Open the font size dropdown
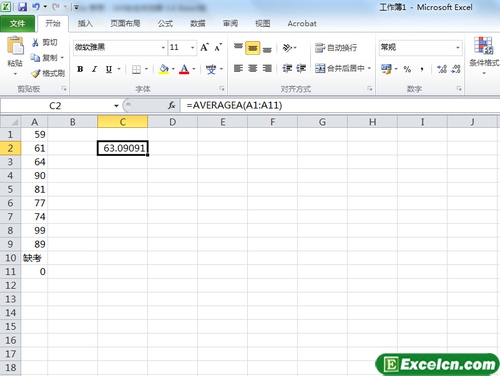 point(192,47)
